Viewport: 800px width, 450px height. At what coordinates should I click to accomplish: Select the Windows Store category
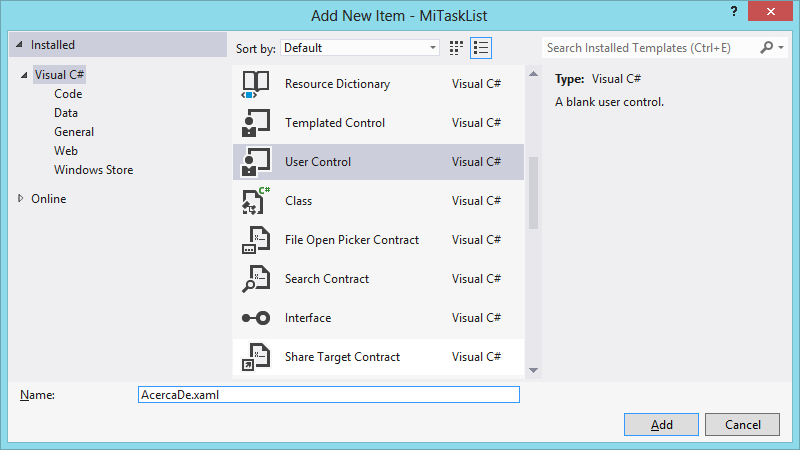coord(93,170)
